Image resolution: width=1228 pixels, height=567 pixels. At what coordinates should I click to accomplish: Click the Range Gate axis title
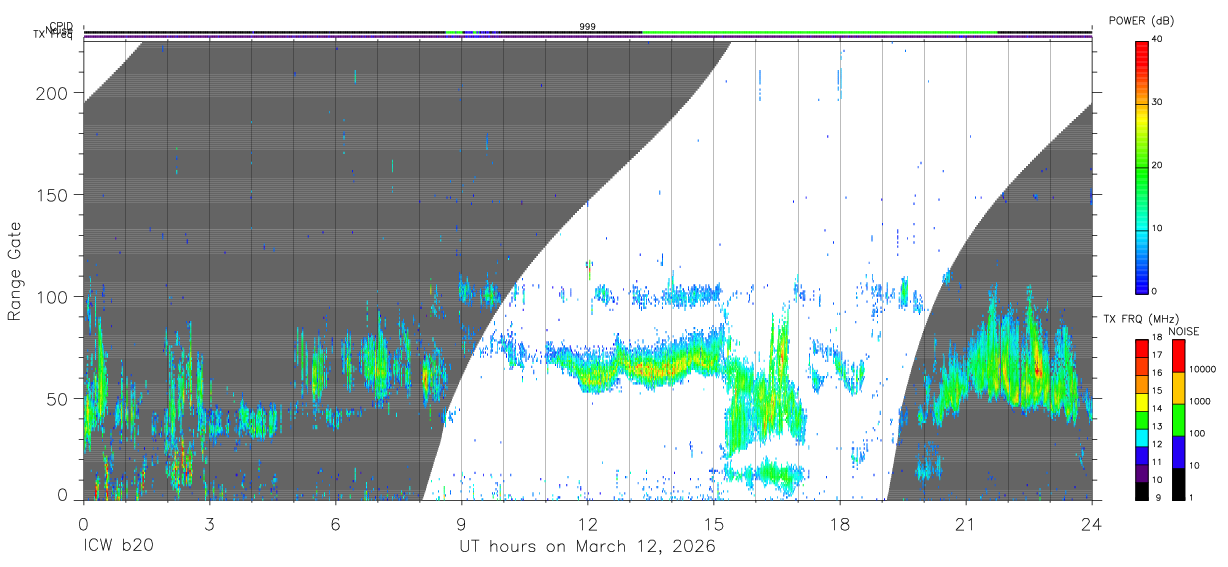15,270
